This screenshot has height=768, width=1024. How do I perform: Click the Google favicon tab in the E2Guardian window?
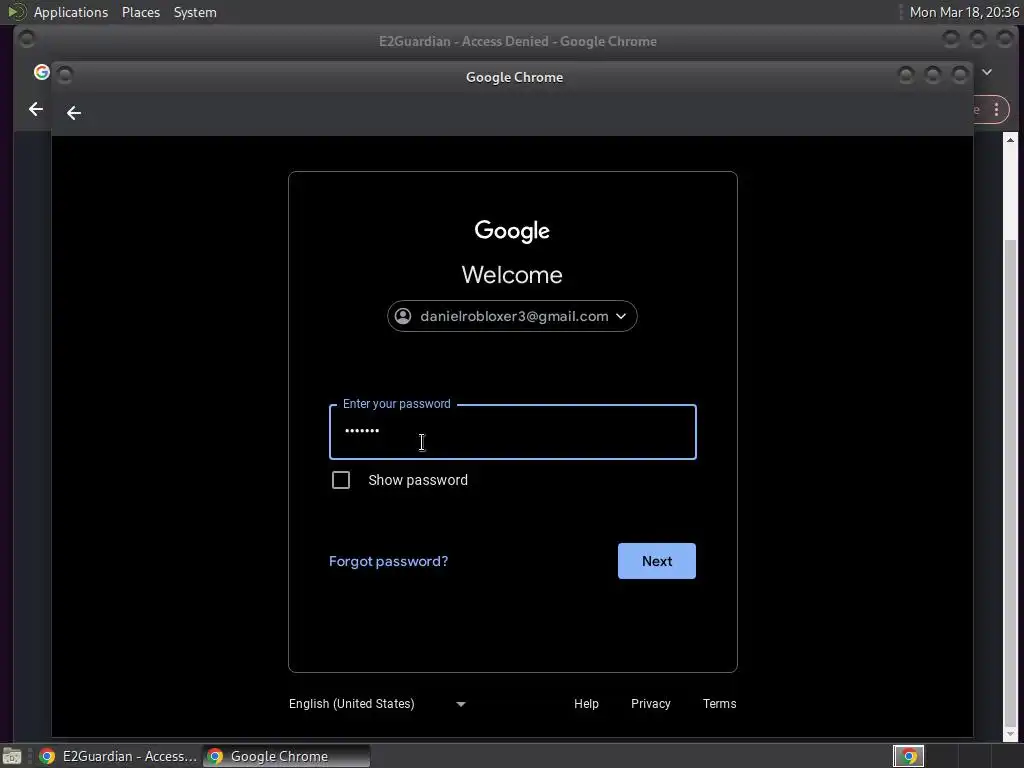tap(42, 72)
